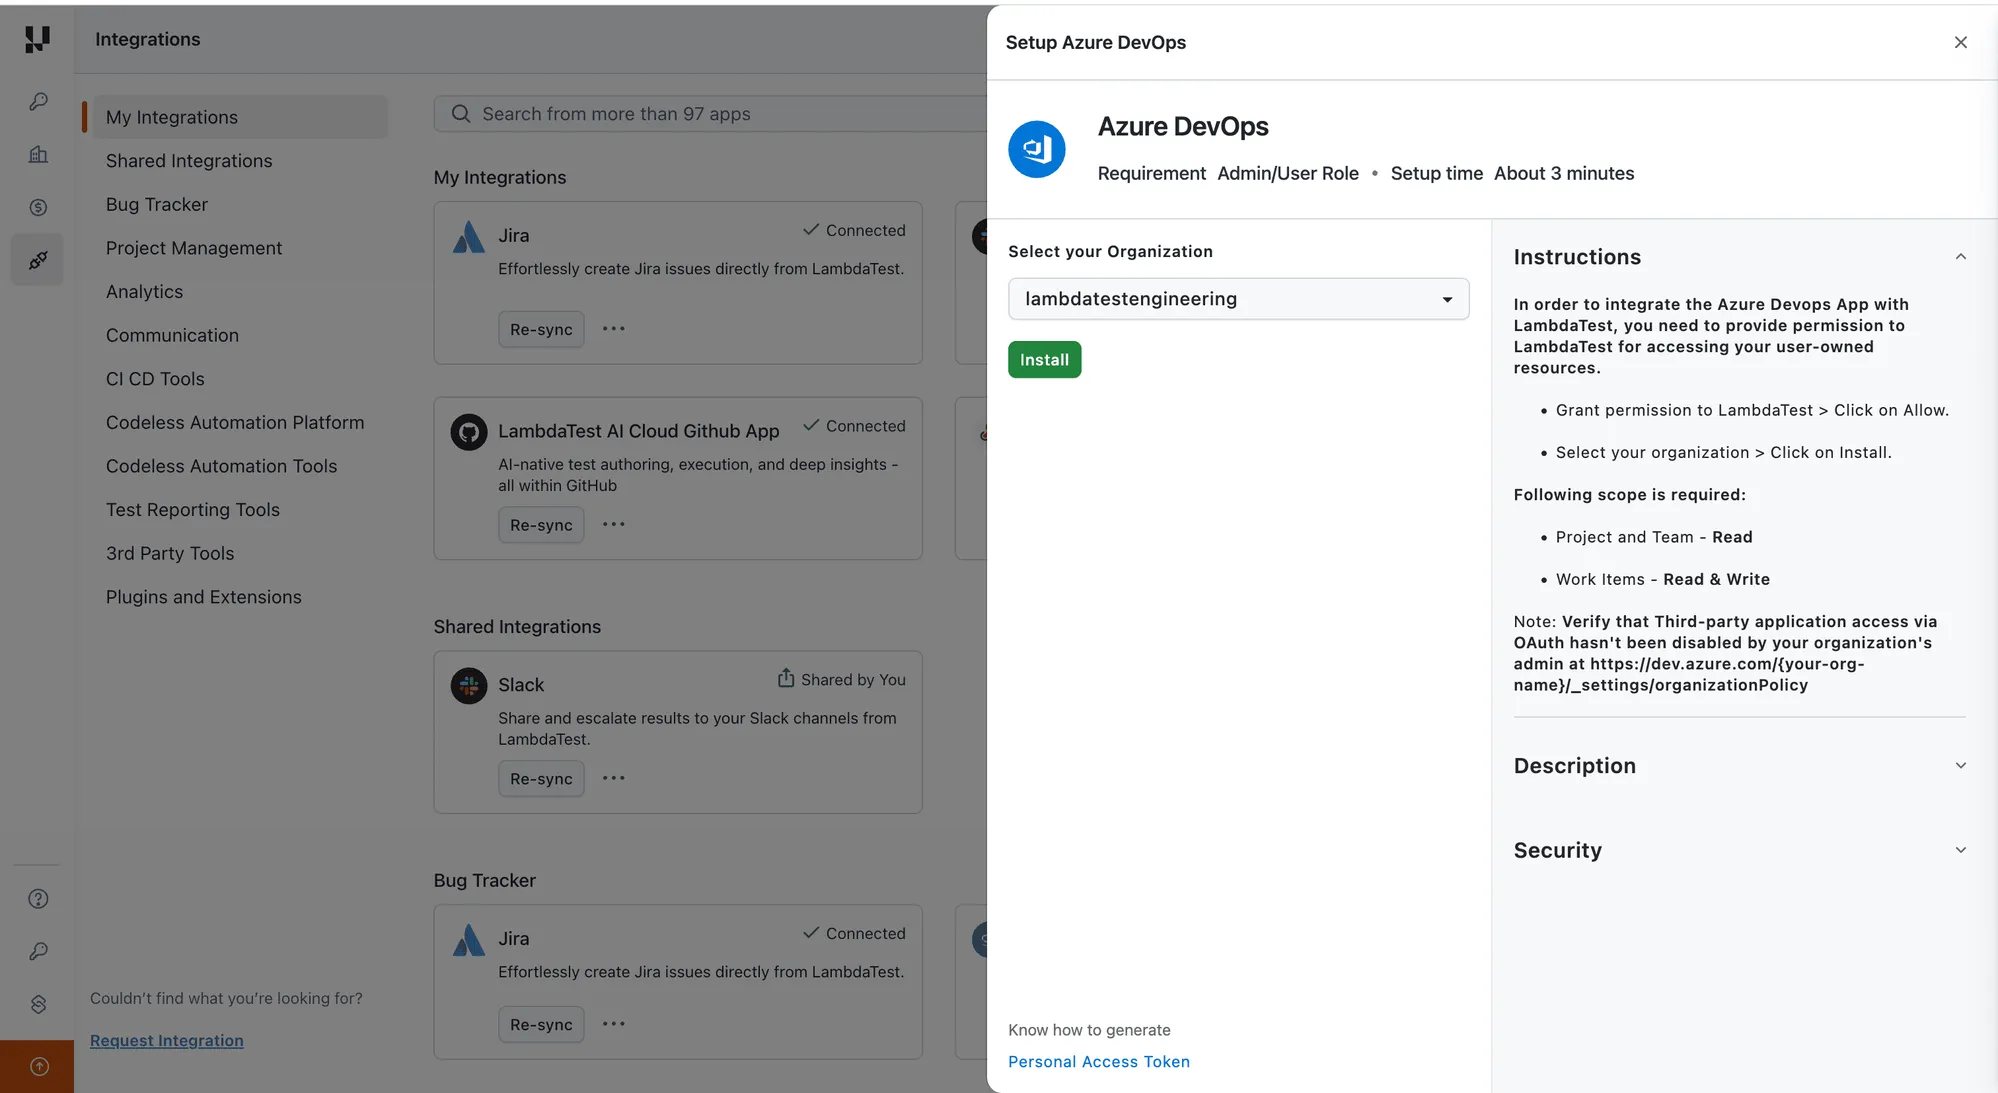Select Codeless Automation Tools category

click(x=221, y=467)
